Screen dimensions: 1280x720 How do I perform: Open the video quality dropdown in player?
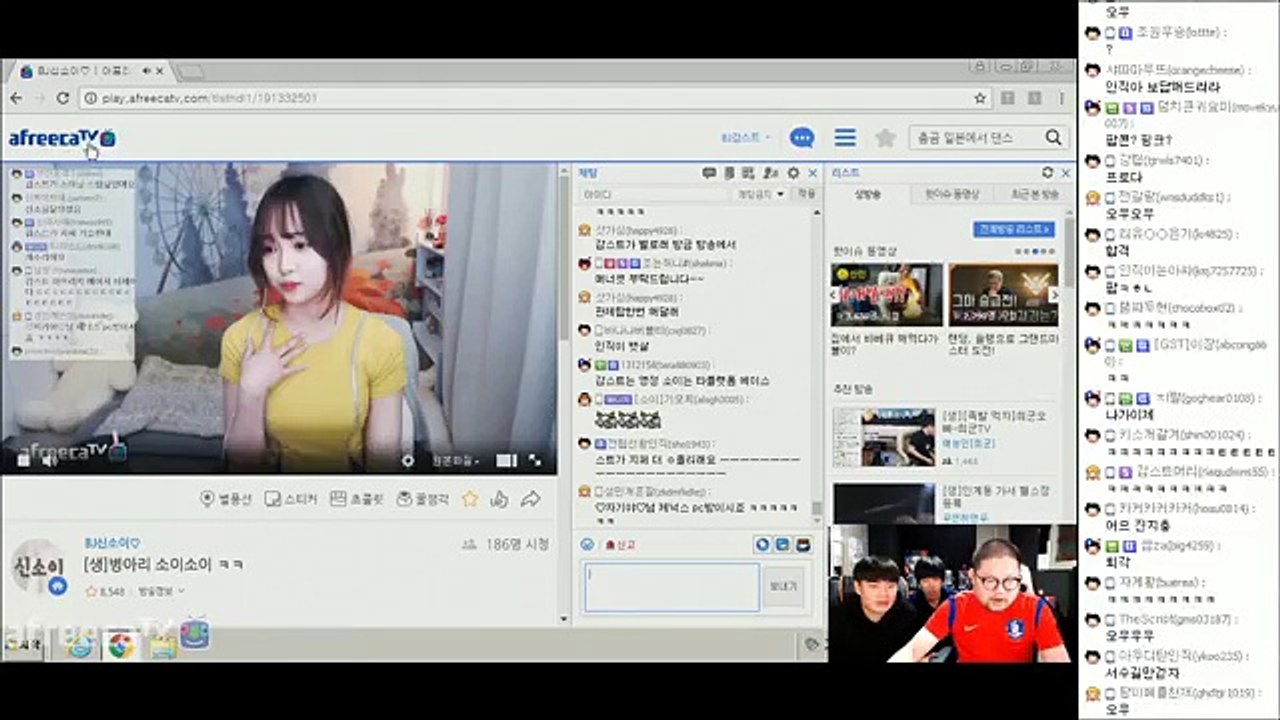(456, 461)
